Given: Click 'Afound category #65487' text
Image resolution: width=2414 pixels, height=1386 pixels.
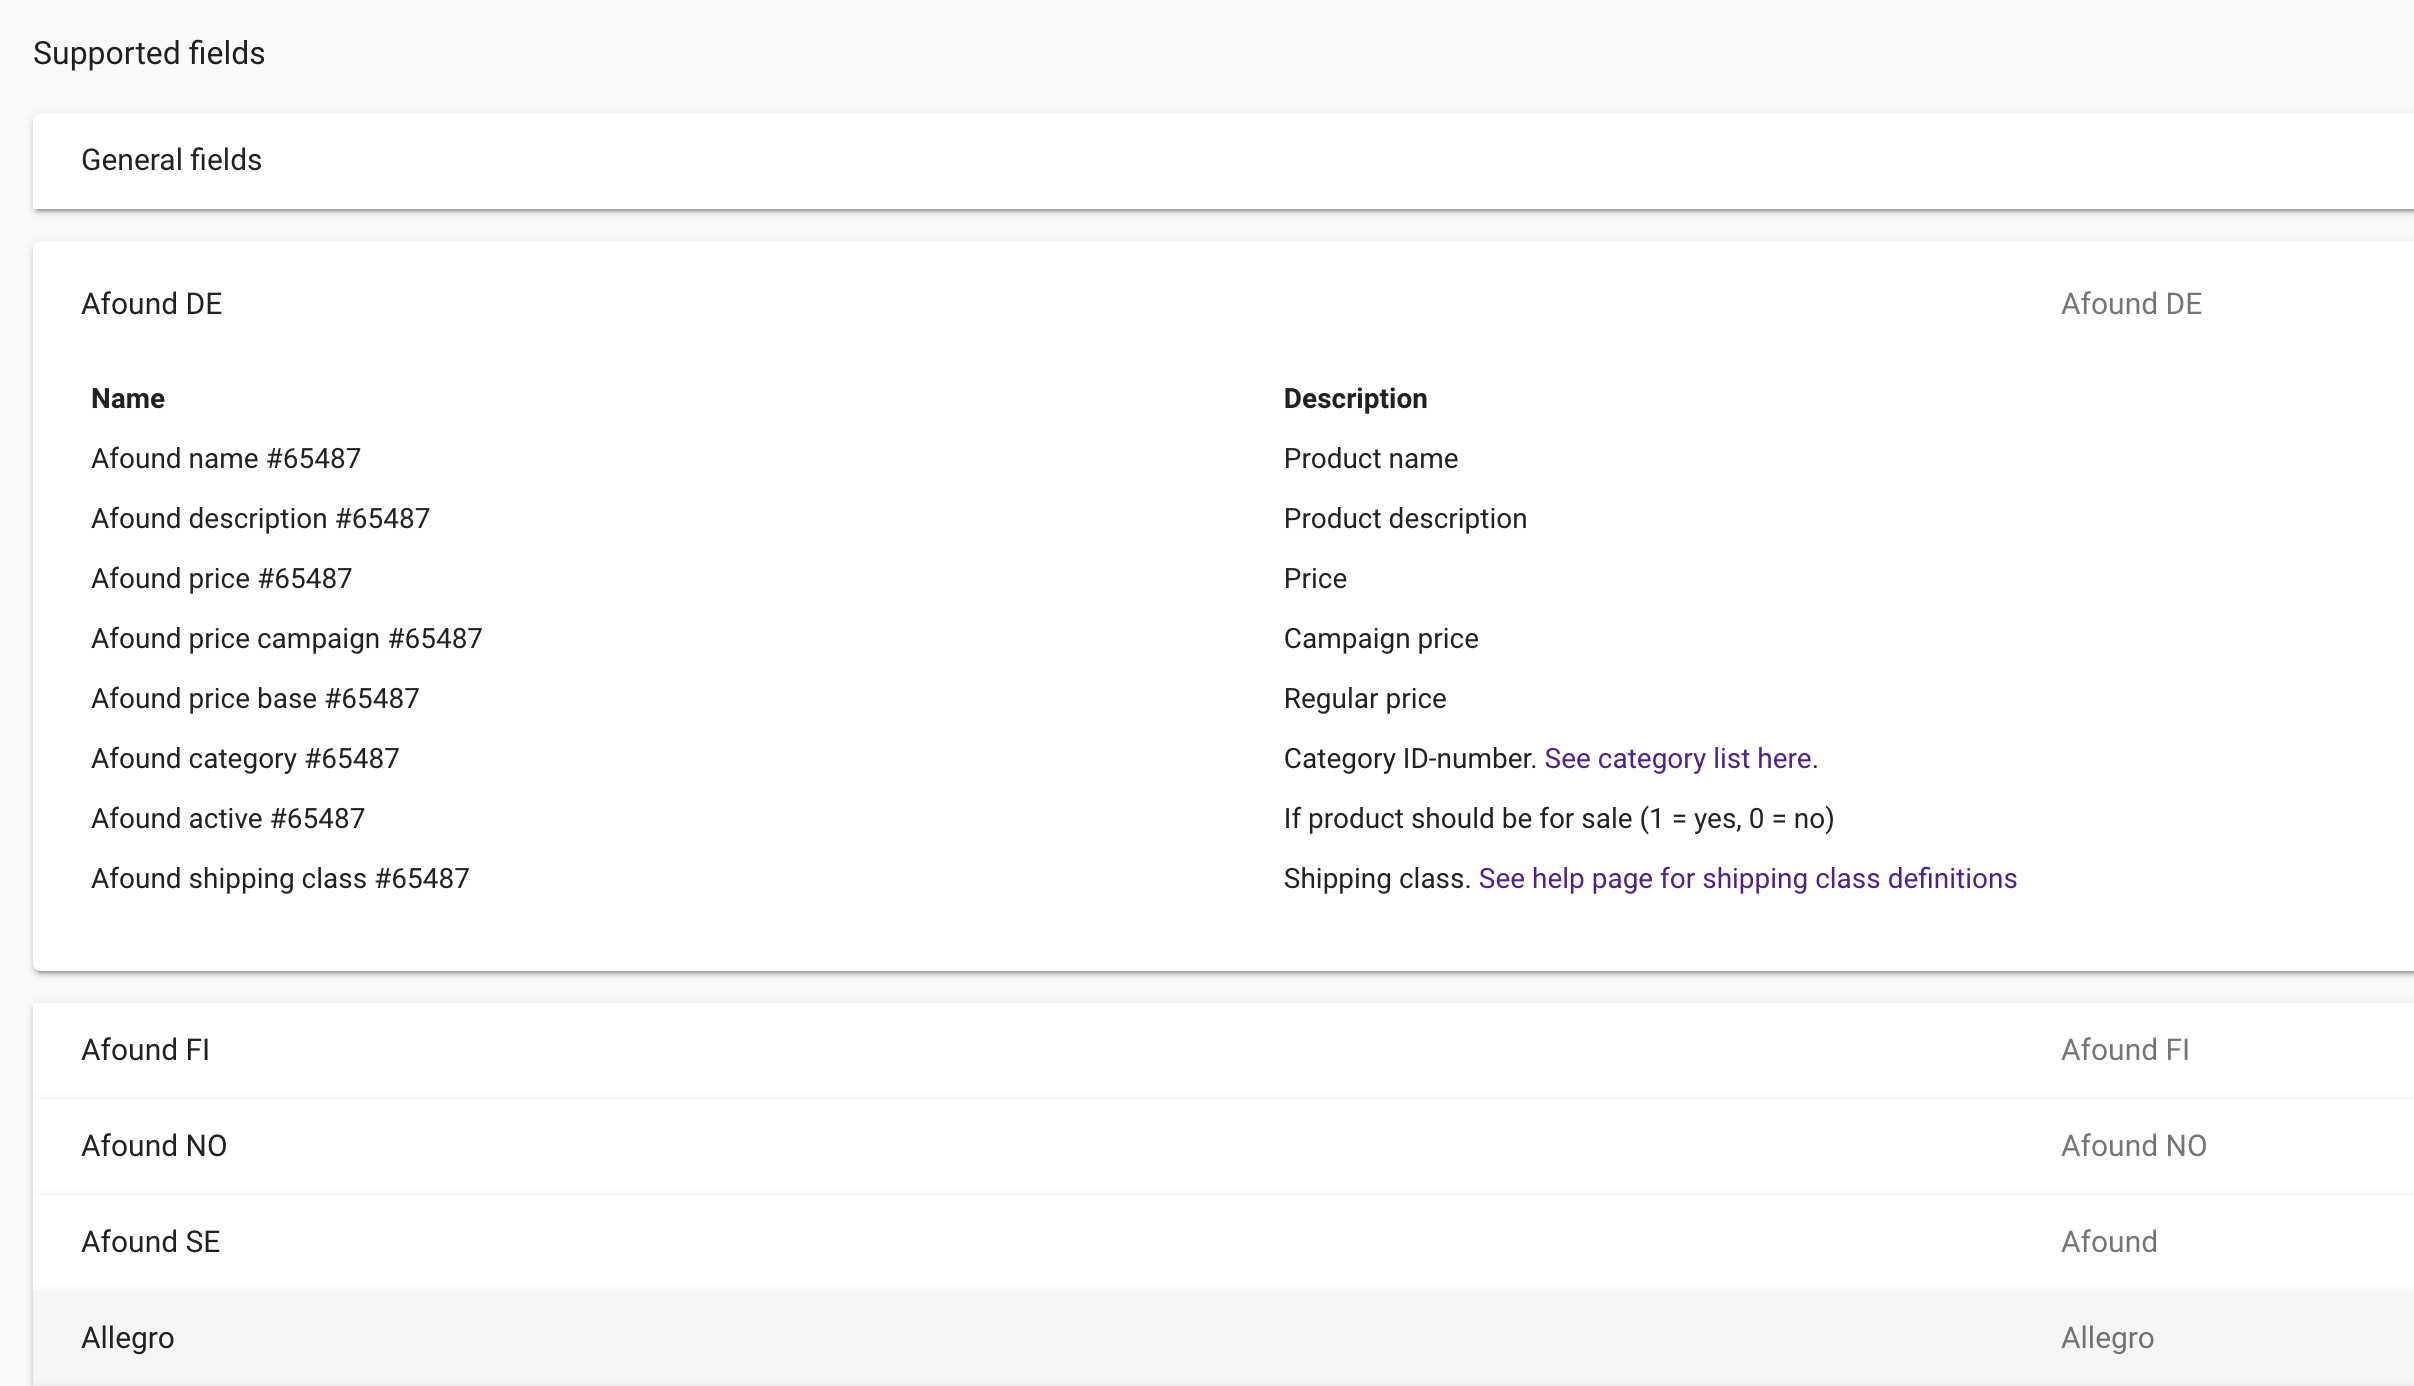Looking at the screenshot, I should click(245, 759).
